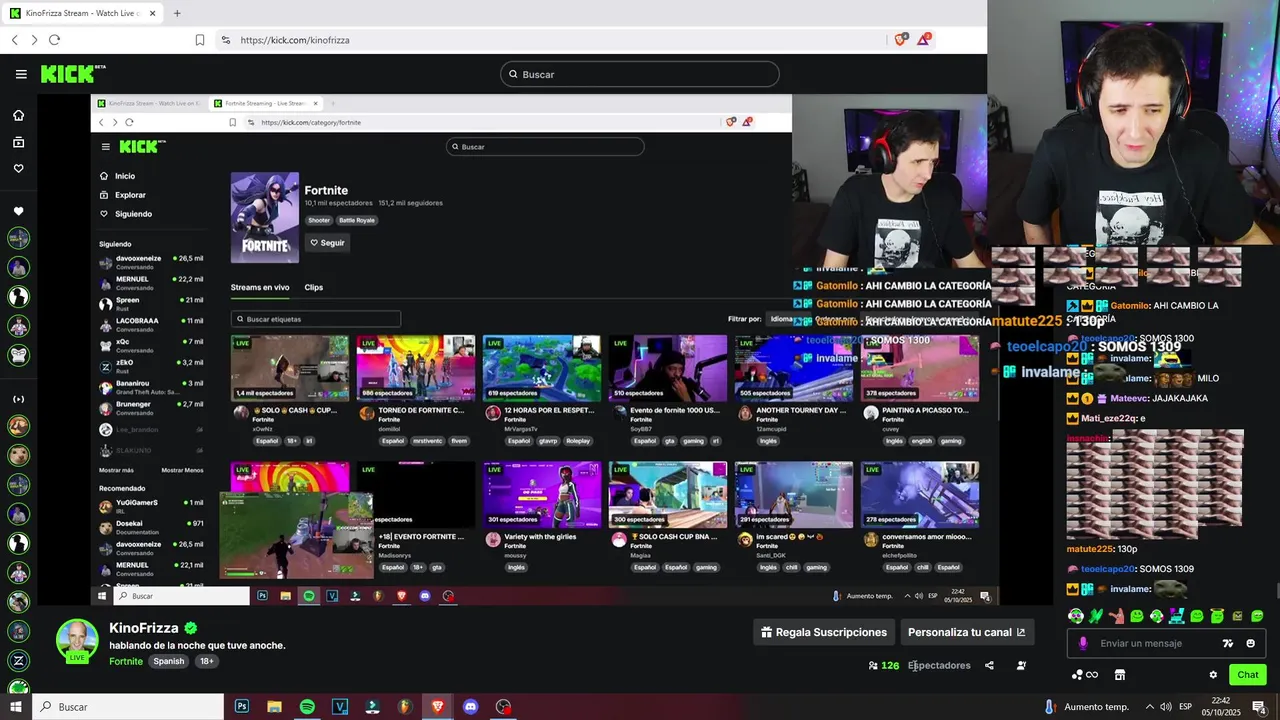Click the Windows taskbar Buscar search box
The width and height of the screenshot is (1280, 720).
(x=128, y=707)
